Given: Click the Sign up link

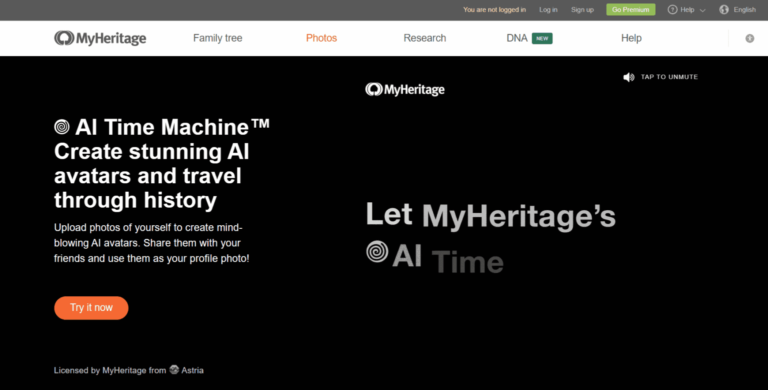Looking at the screenshot, I should 582,10.
